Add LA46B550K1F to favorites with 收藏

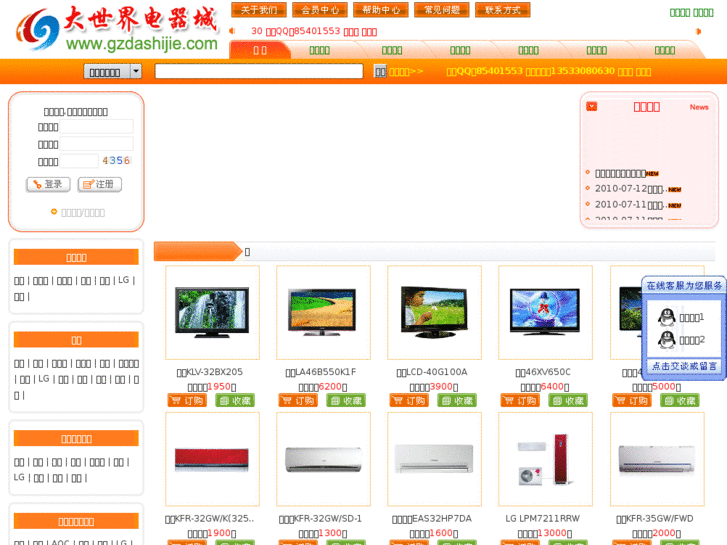(x=346, y=400)
